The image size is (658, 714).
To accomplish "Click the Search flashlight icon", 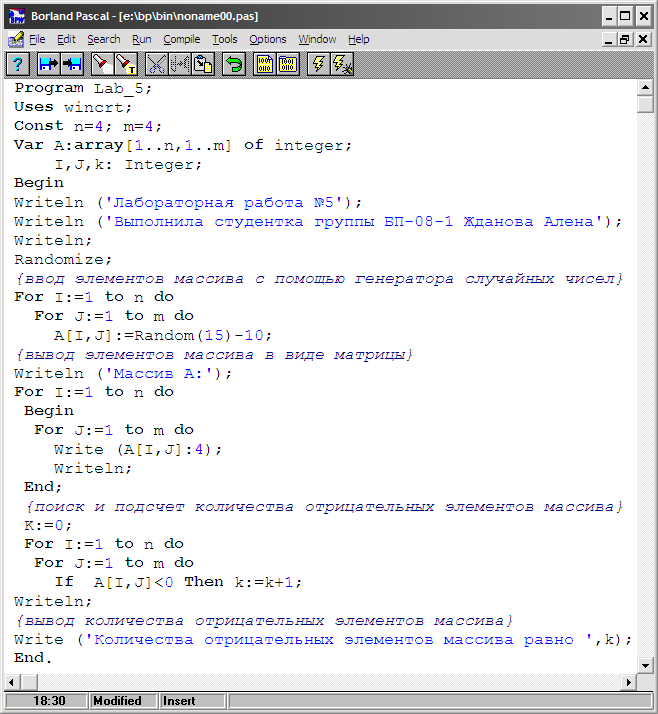I will click(x=103, y=64).
